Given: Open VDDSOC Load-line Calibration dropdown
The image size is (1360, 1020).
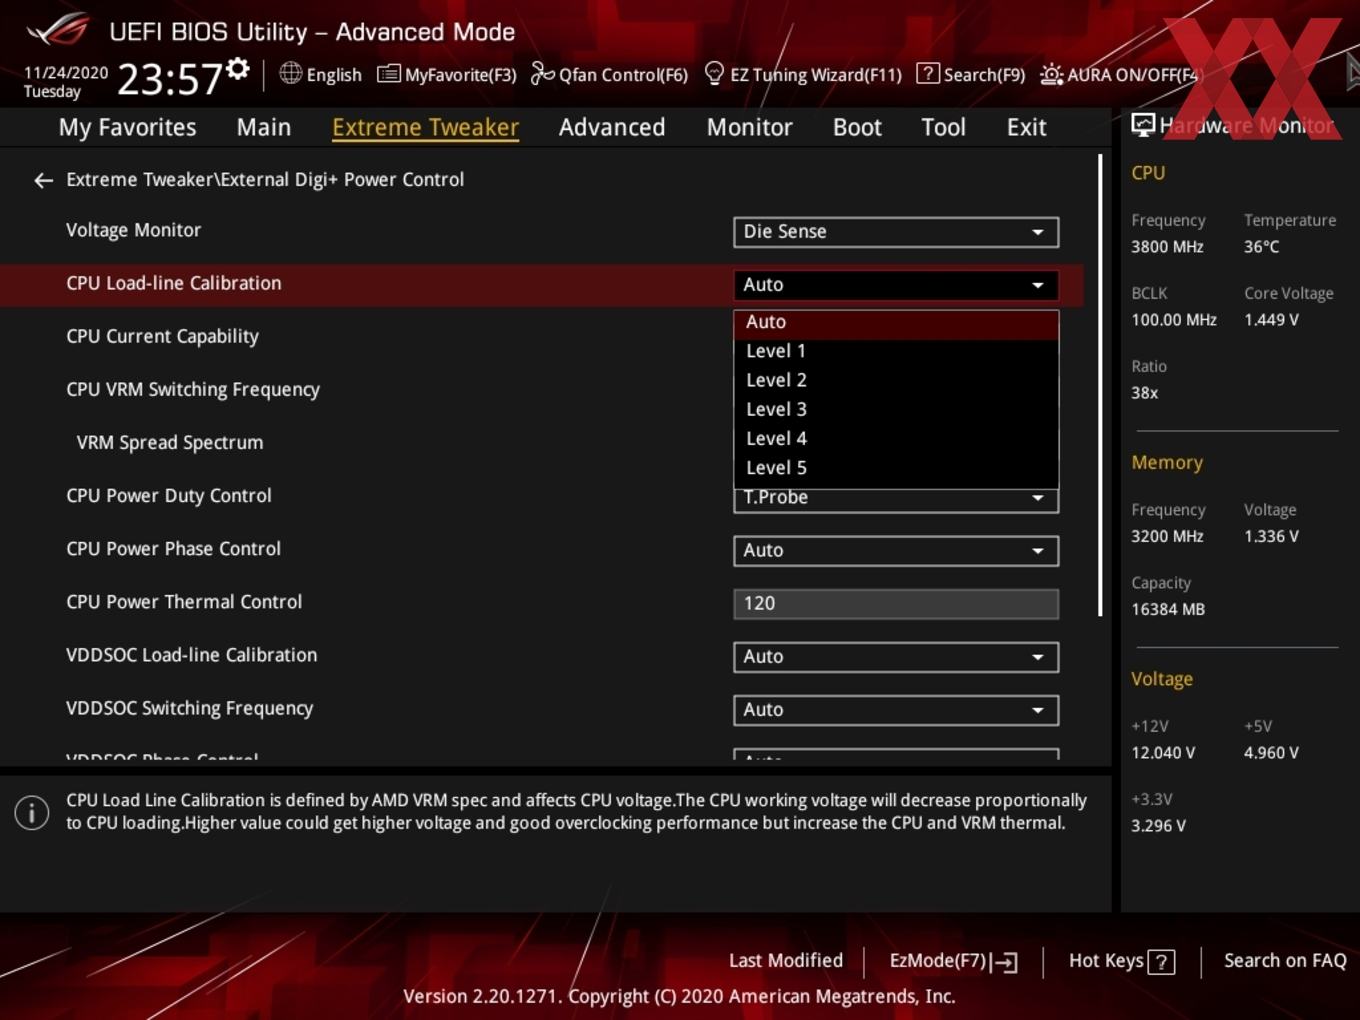Looking at the screenshot, I should pyautogui.click(x=896, y=657).
